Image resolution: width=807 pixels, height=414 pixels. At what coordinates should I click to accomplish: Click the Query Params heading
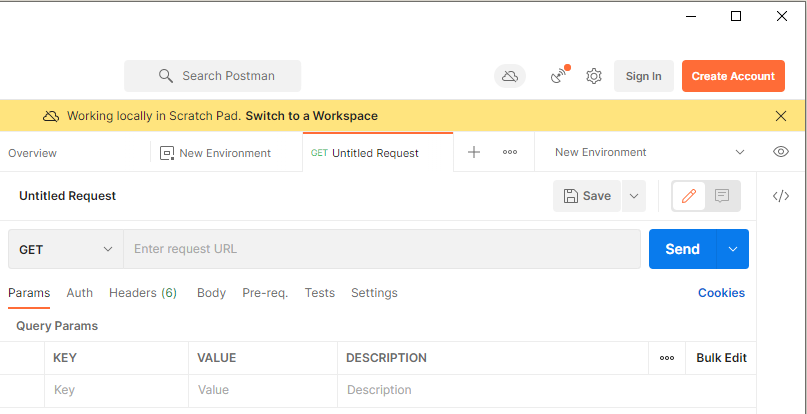pos(57,326)
